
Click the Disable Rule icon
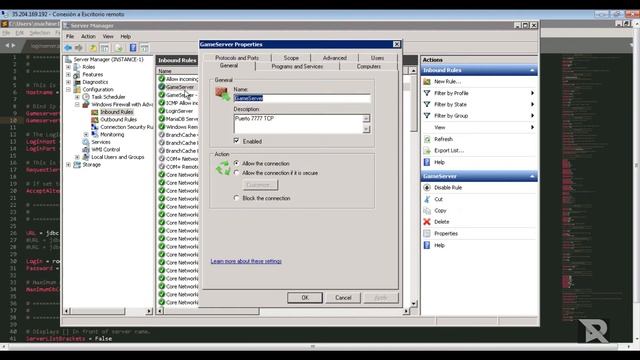point(427,188)
